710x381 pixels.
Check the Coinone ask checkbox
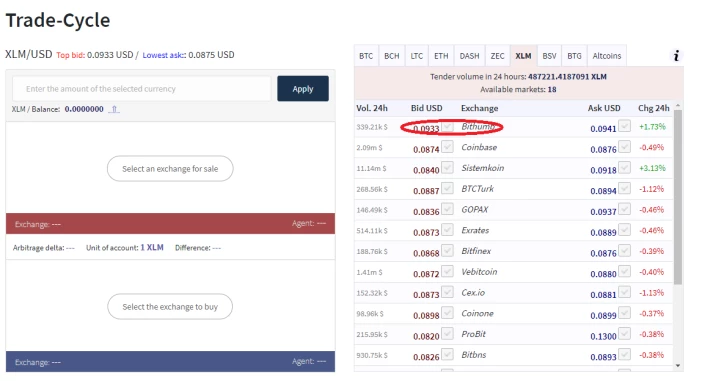coord(624,313)
